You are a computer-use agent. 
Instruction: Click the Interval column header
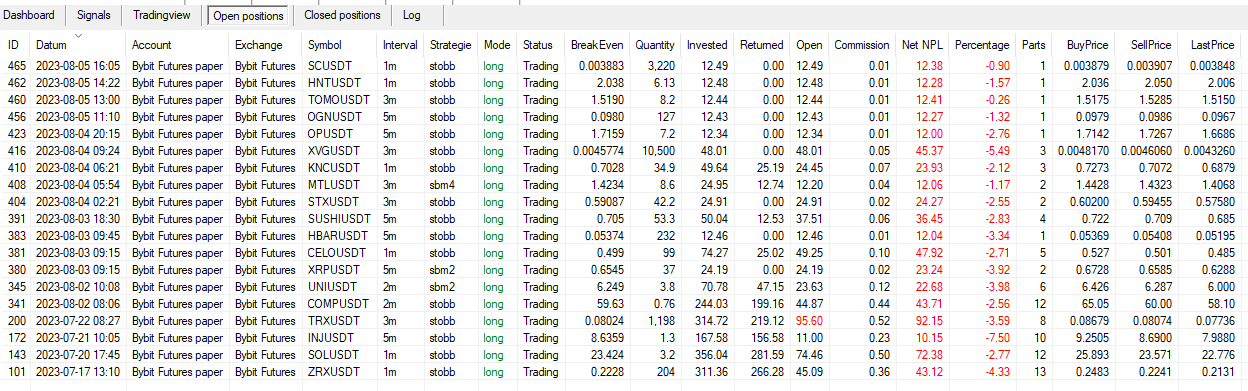point(401,45)
